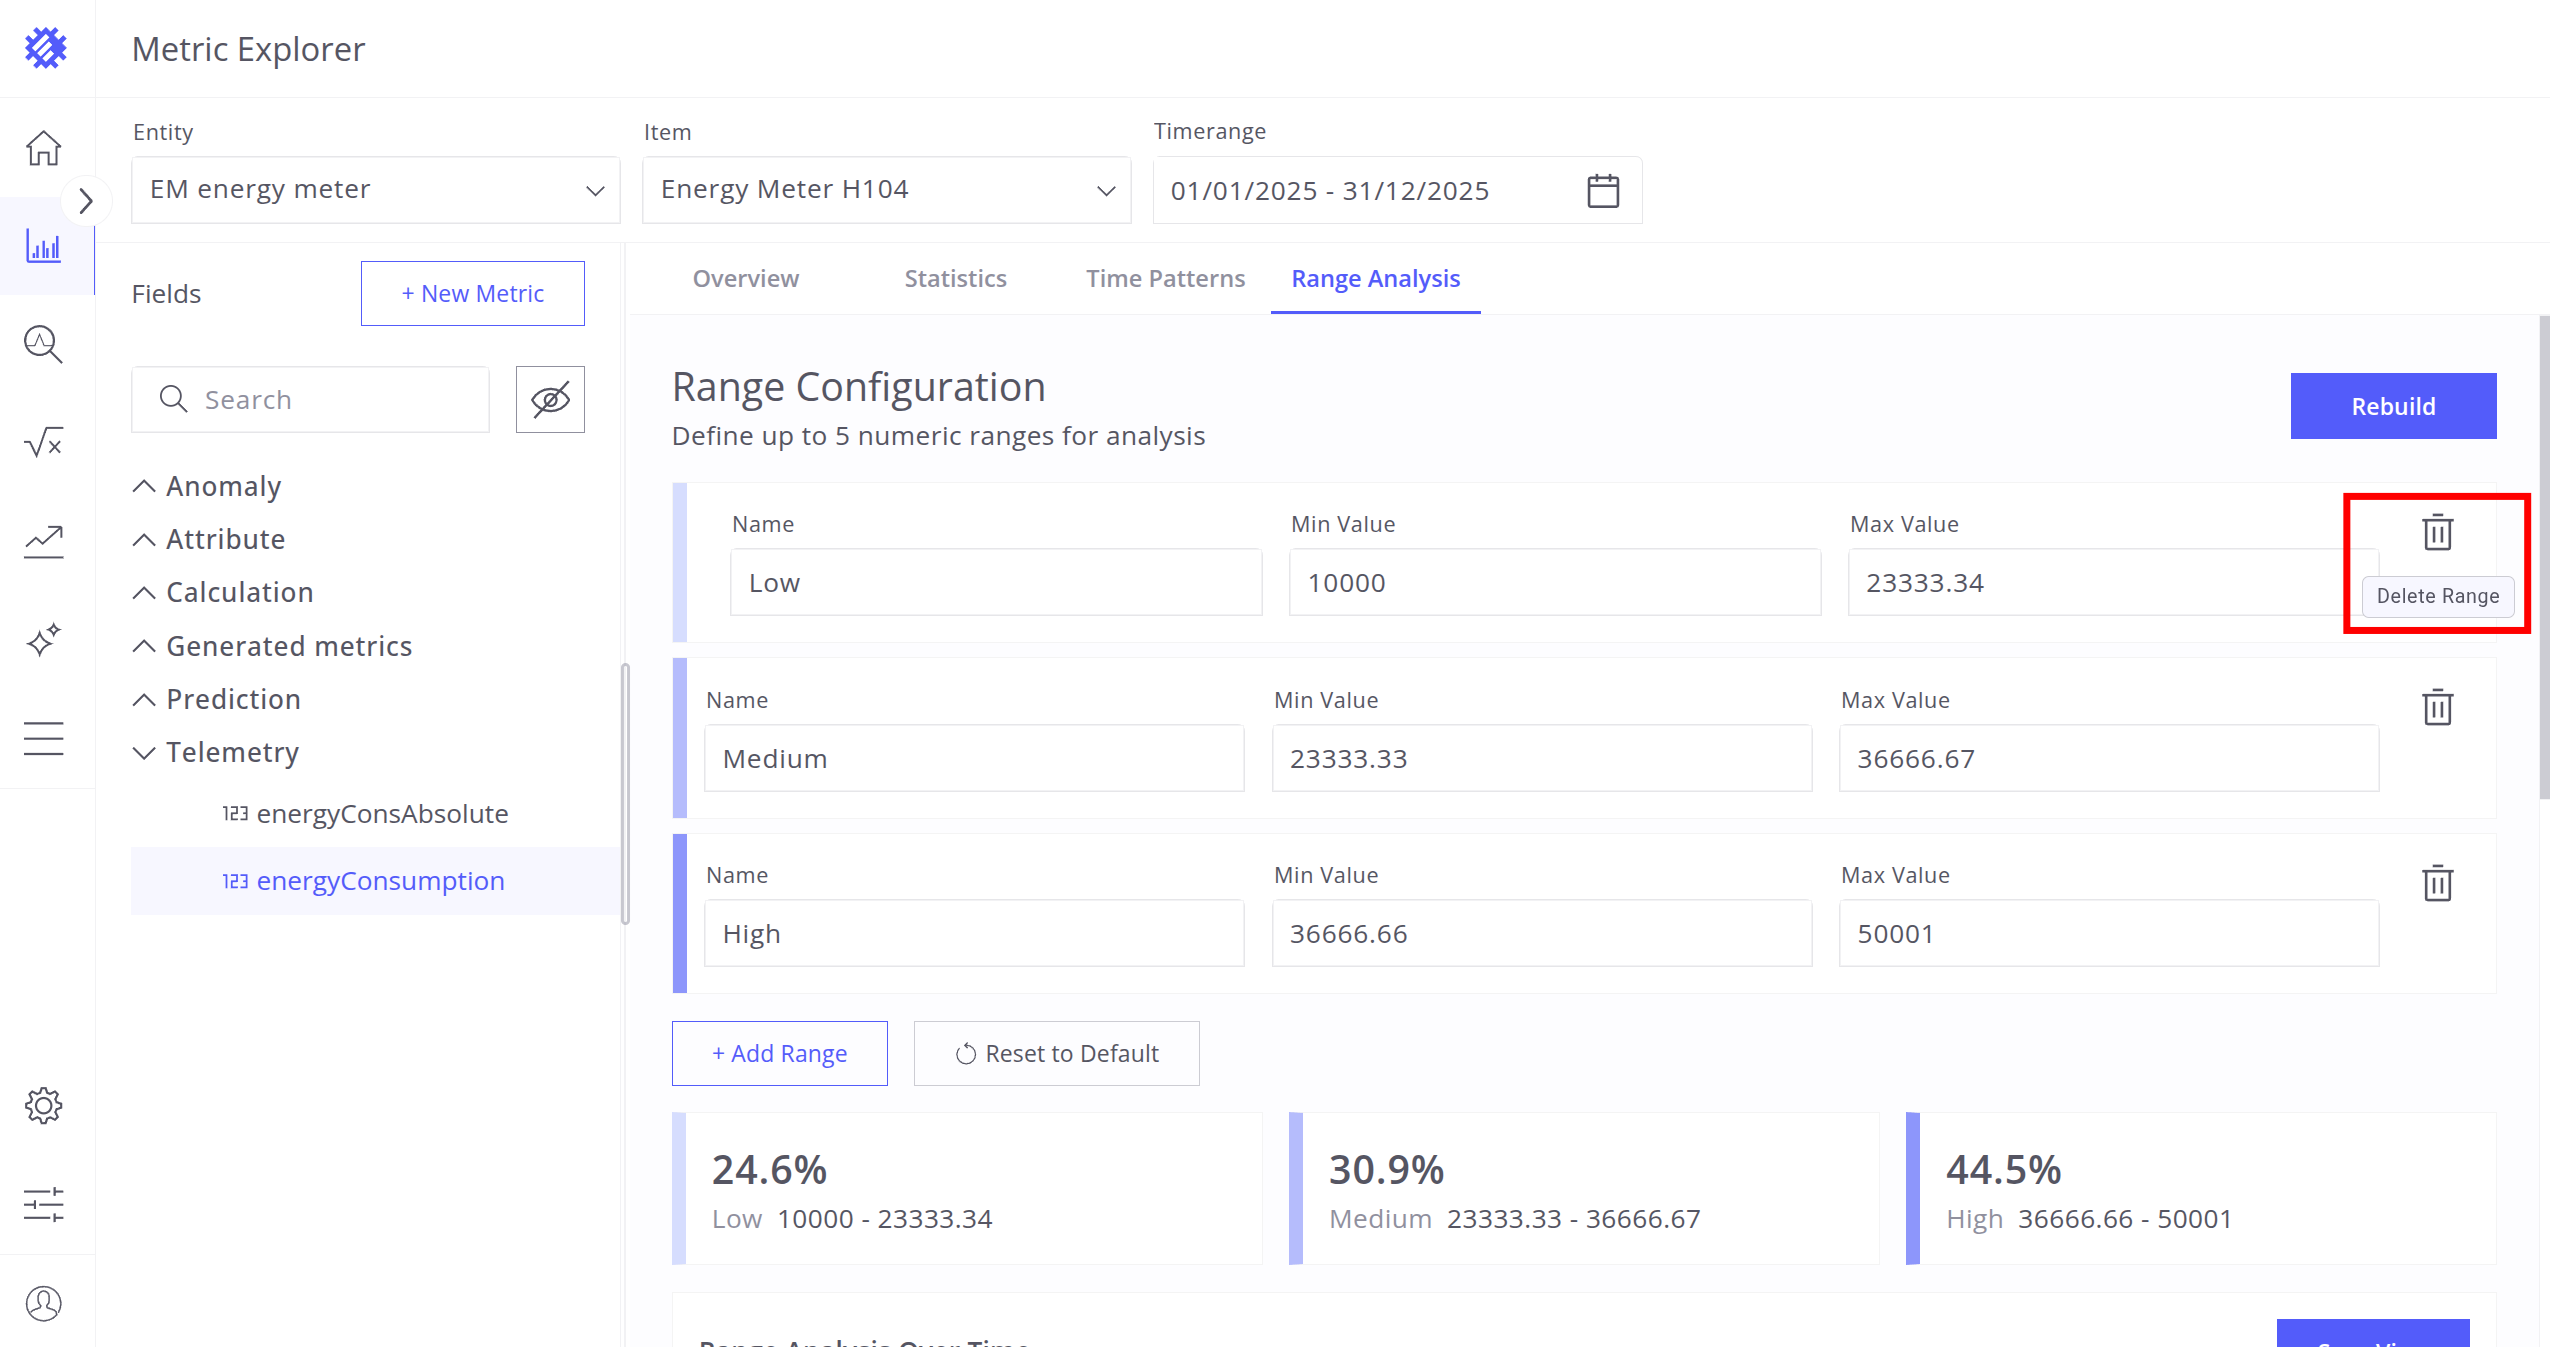Click the user profile icon

pos(43,1303)
